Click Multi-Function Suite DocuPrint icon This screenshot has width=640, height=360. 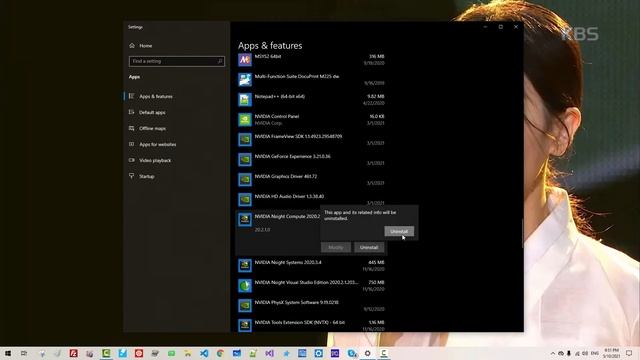(245, 80)
